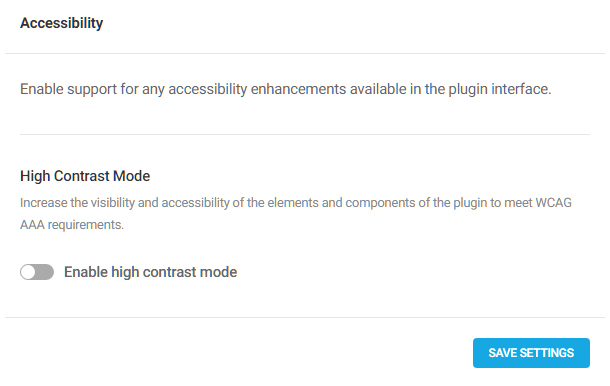Click the word 'SETTINGS' on the blue button
Viewport: 610px width, 386px height.
pyautogui.click(x=547, y=353)
